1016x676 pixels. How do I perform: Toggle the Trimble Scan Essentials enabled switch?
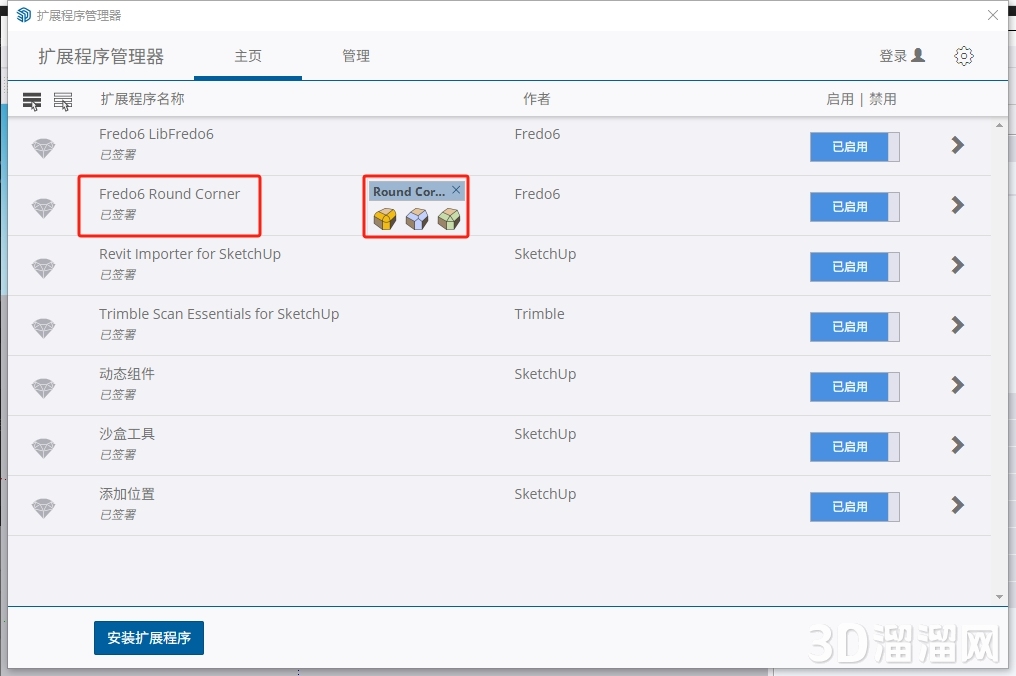pyautogui.click(x=854, y=327)
